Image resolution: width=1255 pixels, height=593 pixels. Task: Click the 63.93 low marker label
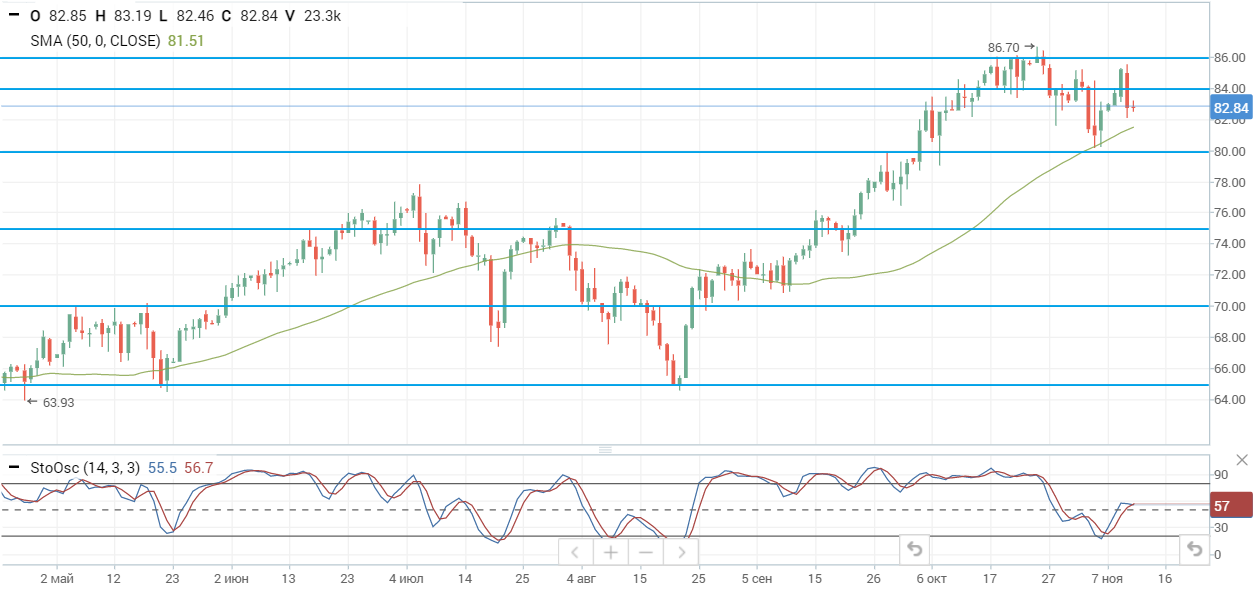point(59,402)
